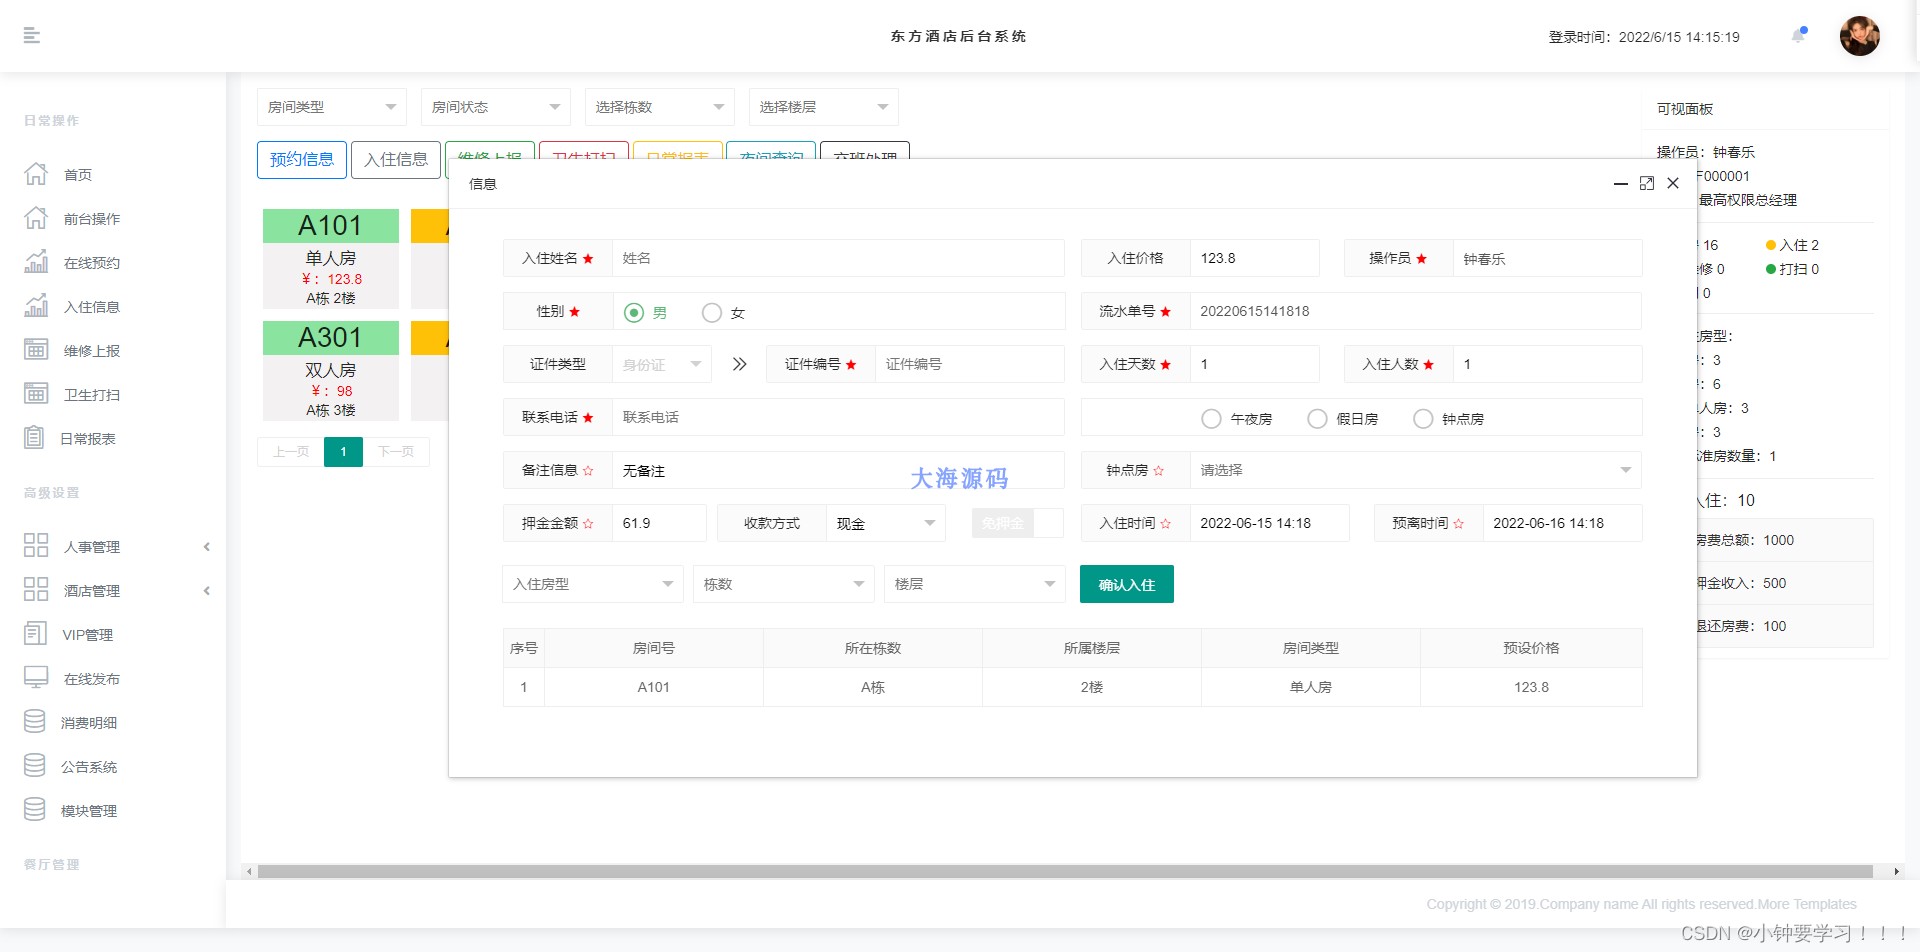The height and width of the screenshot is (952, 1920).
Task: Select 假日房 radio option
Action: pyautogui.click(x=1317, y=419)
